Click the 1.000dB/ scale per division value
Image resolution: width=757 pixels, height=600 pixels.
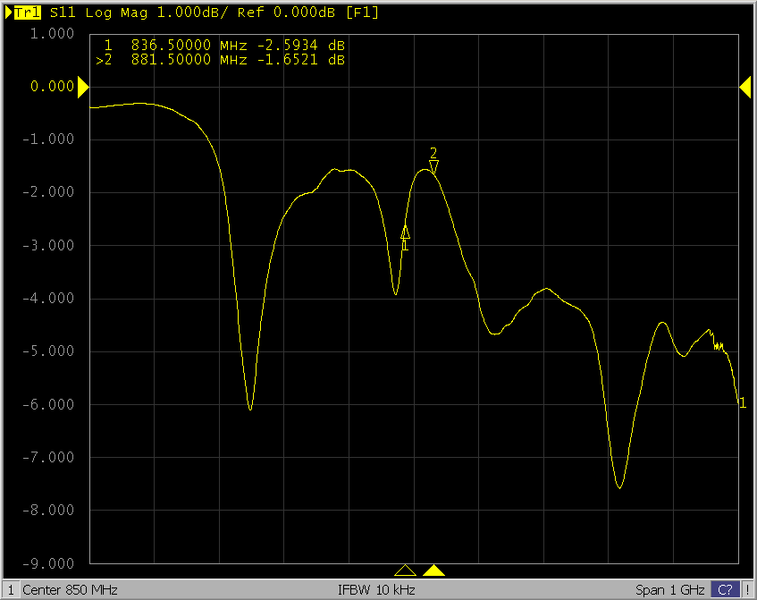coord(177,13)
